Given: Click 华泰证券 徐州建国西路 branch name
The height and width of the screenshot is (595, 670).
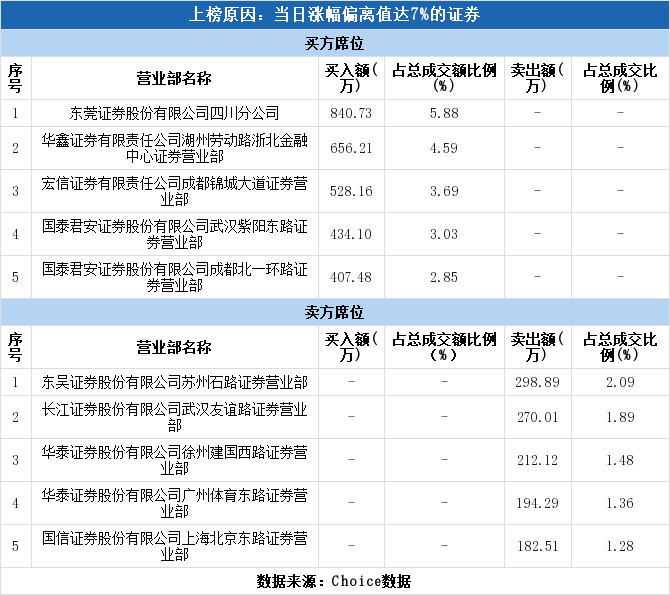Looking at the screenshot, I should (174, 460).
